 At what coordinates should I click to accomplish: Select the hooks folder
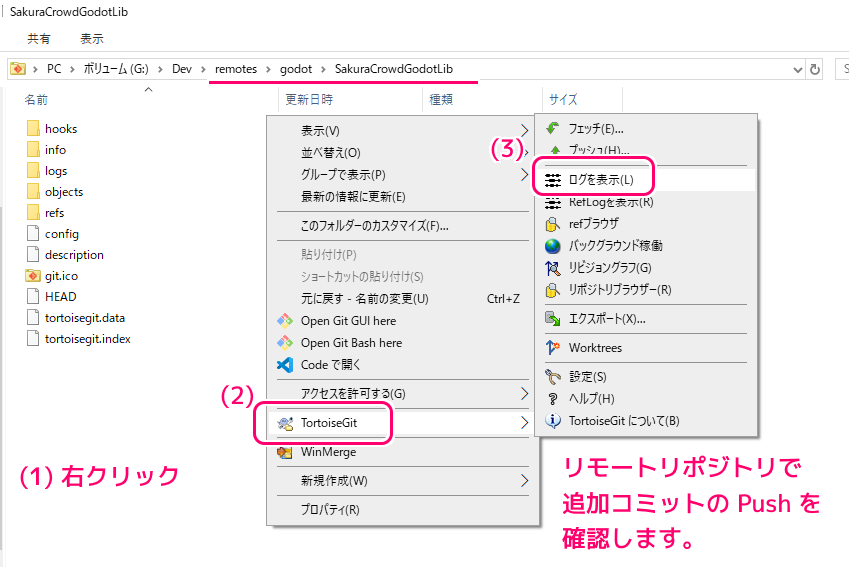(x=60, y=129)
